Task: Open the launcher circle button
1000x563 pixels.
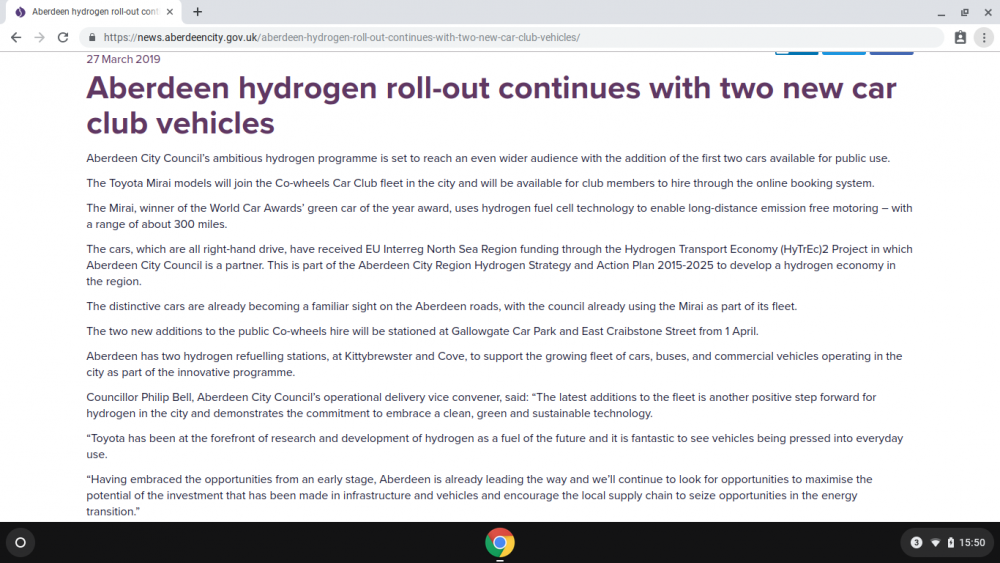Action: (x=20, y=543)
